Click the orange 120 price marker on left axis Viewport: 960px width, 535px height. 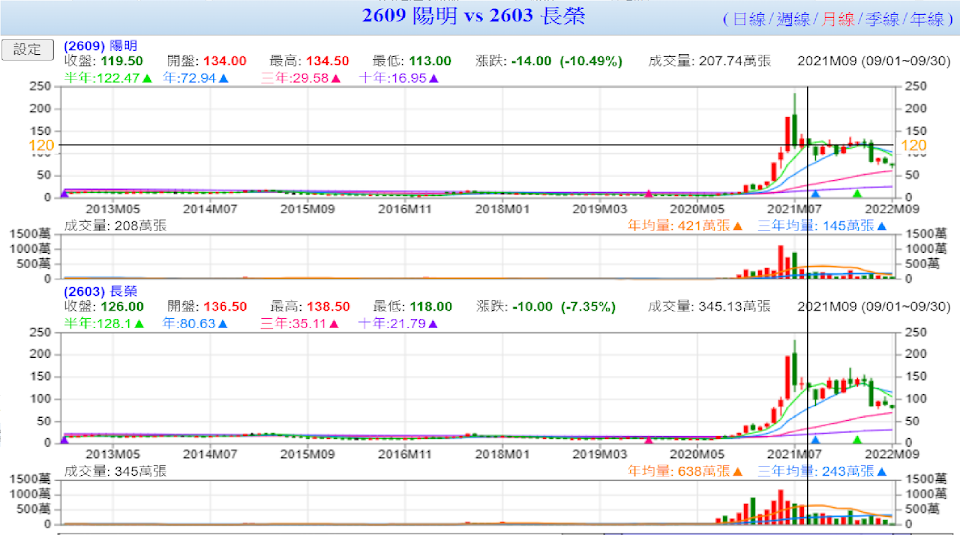(x=41, y=146)
